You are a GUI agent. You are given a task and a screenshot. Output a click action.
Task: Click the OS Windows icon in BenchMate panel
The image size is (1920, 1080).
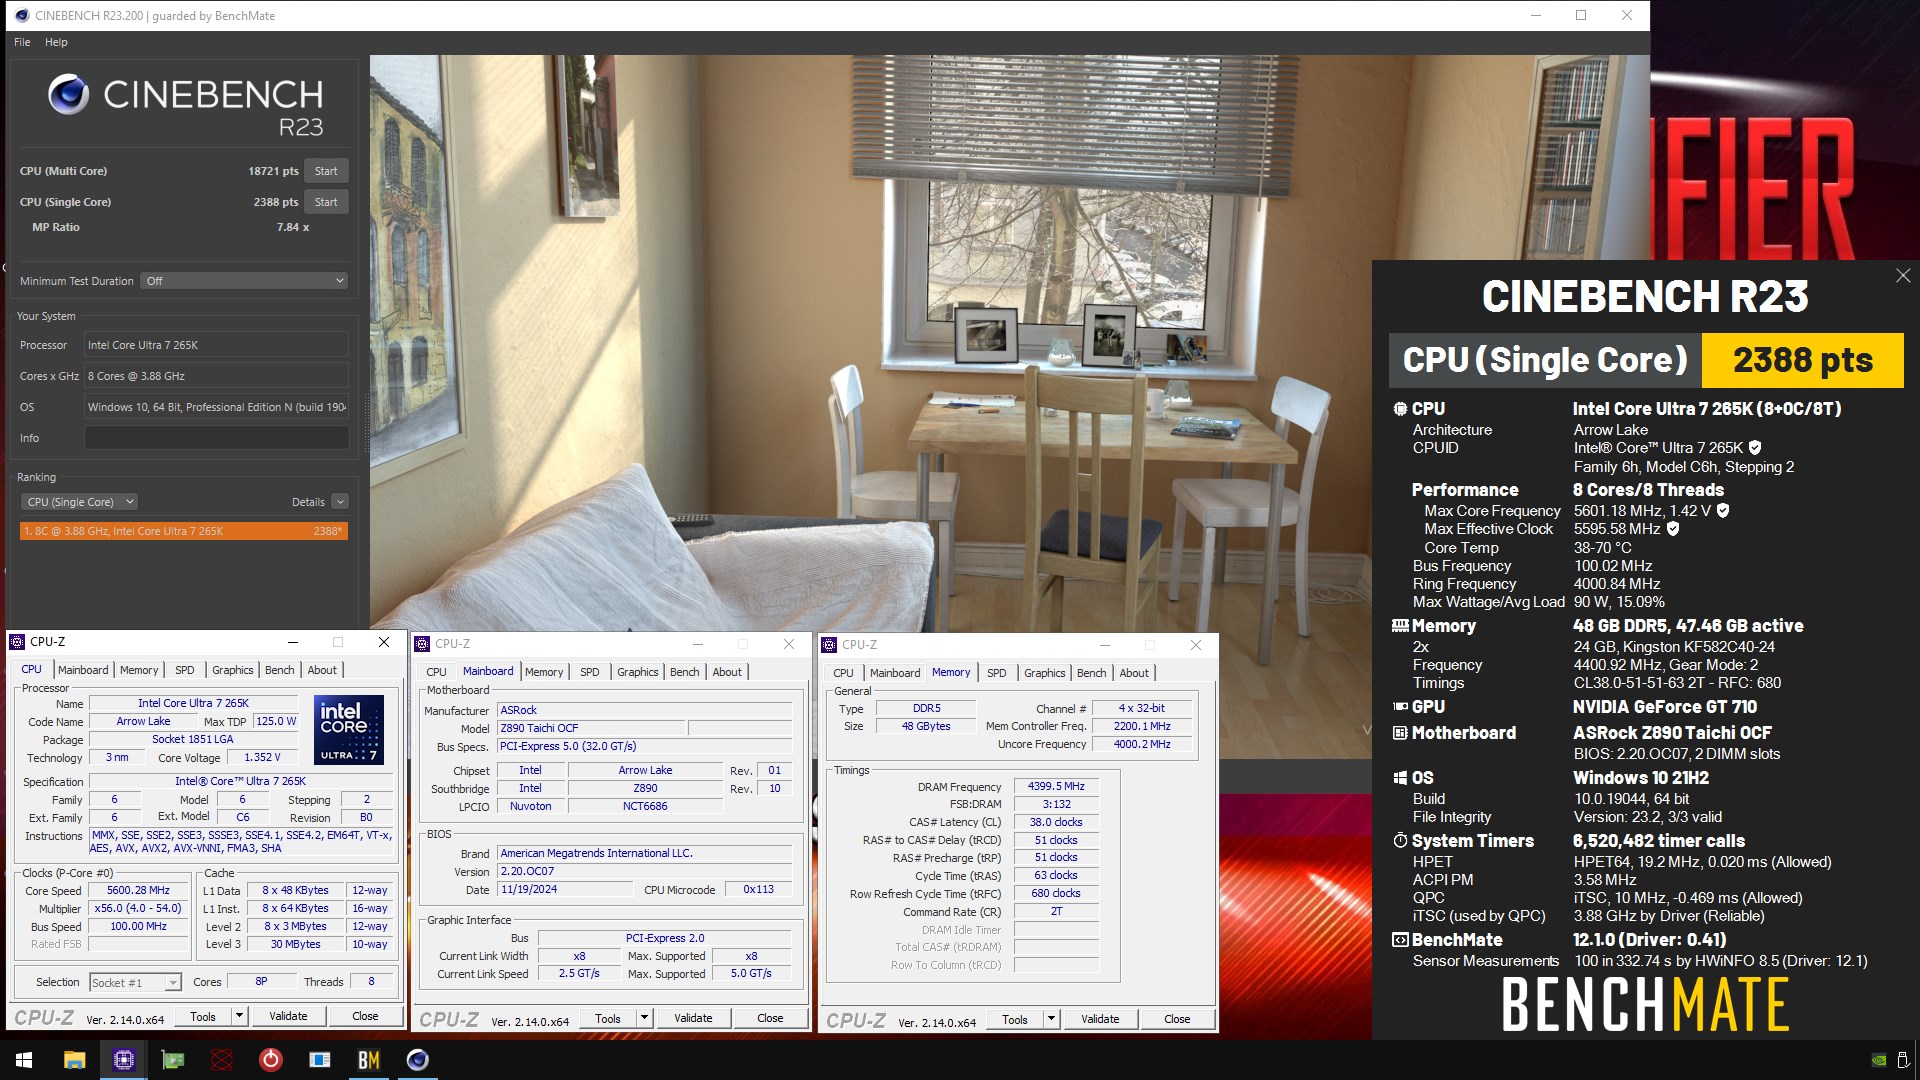tap(1400, 778)
